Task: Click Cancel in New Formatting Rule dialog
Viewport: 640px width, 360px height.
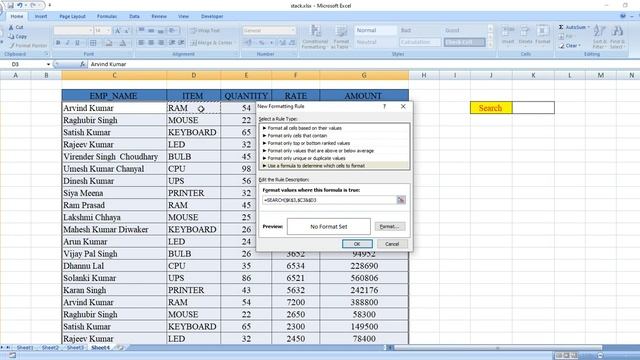Action: pos(392,244)
